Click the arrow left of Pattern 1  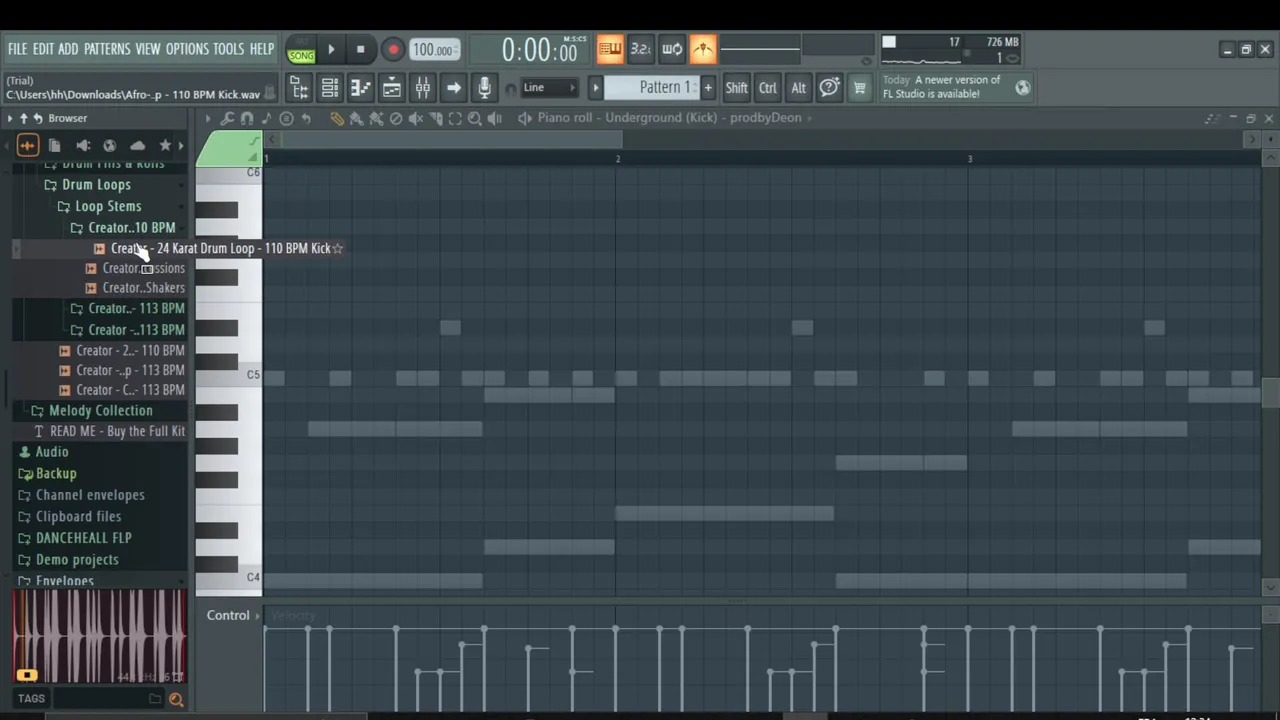pos(596,88)
